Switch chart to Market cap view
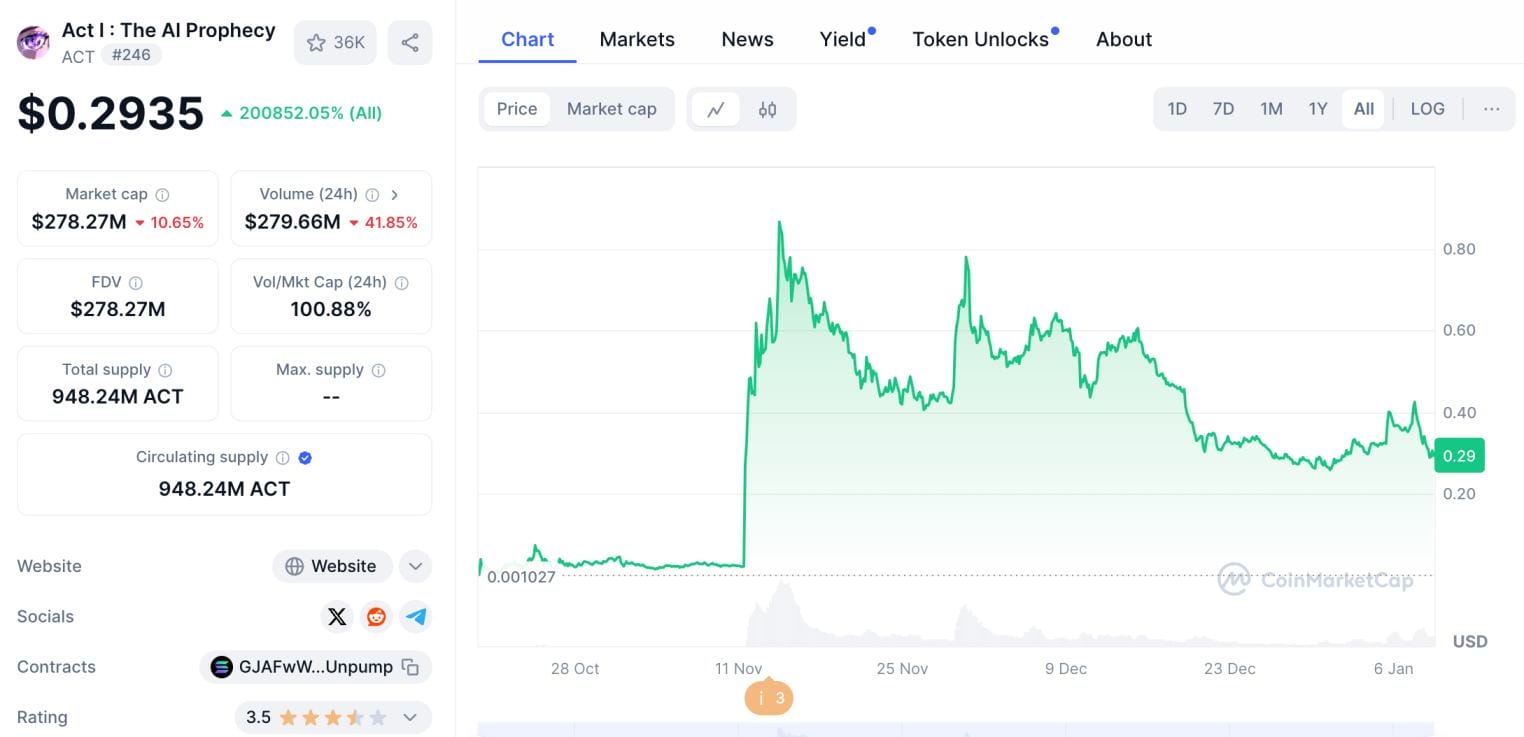This screenshot has width=1524, height=737. tap(611, 108)
